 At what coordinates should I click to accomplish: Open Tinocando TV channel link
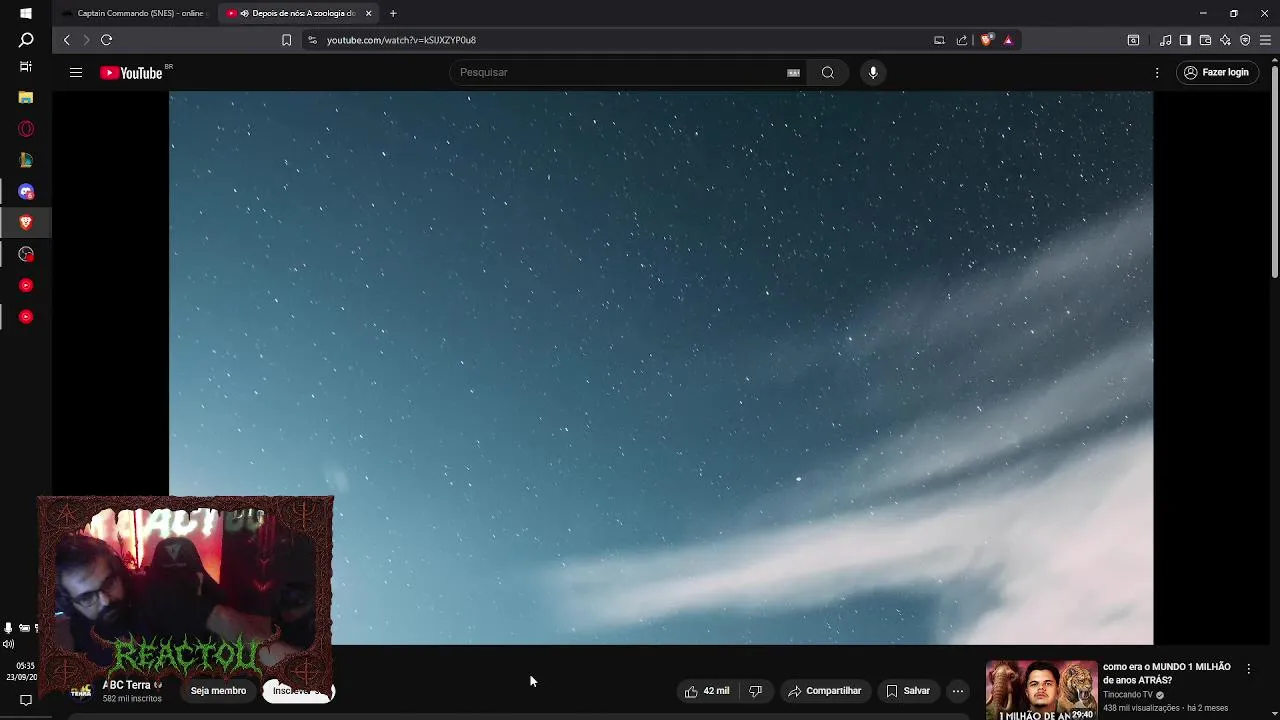[x=1128, y=695]
